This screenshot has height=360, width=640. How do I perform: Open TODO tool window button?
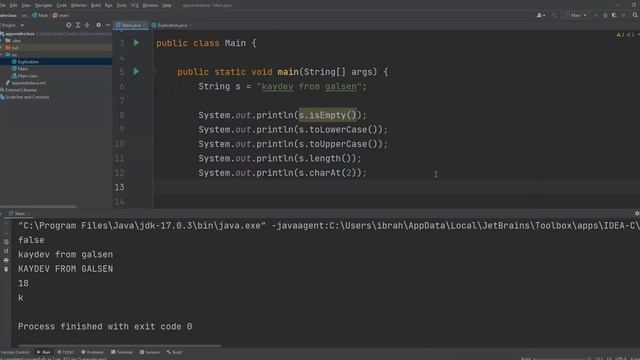66,352
